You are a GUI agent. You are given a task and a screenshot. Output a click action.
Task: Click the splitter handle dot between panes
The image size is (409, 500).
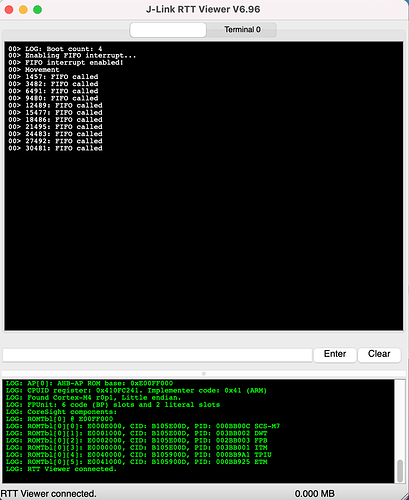204,373
